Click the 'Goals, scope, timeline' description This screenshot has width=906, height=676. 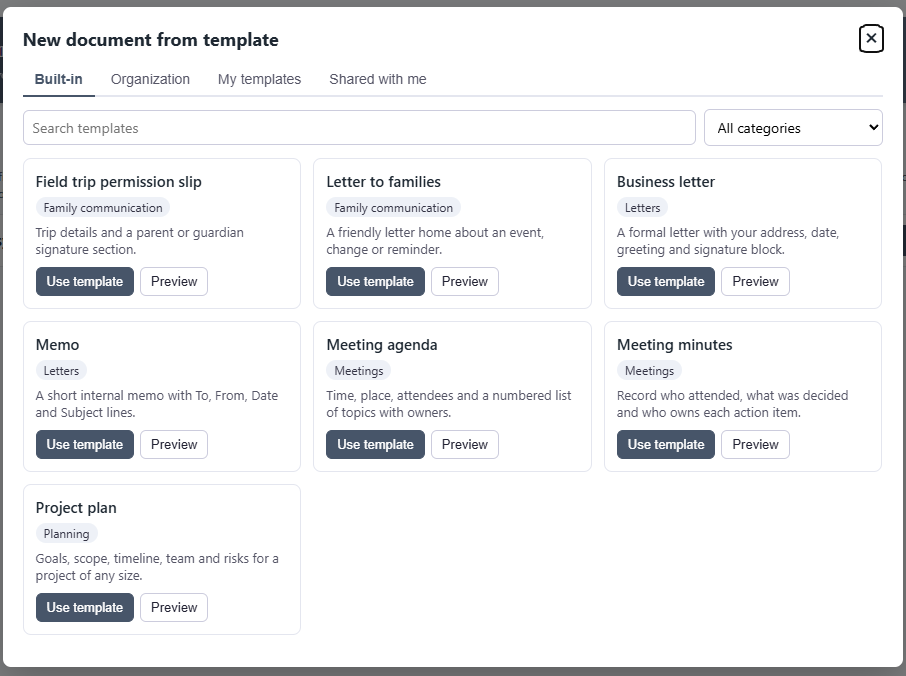(x=157, y=567)
